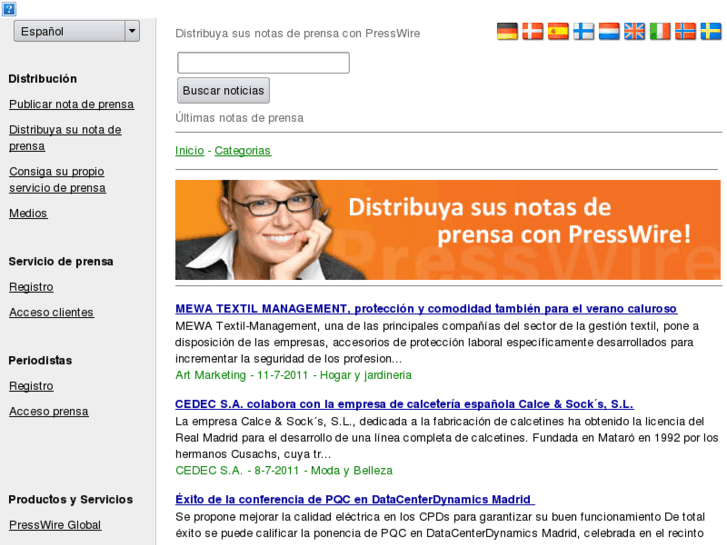The width and height of the screenshot is (727, 545).
Task: Click the Buscar noticias button
Action: (x=223, y=90)
